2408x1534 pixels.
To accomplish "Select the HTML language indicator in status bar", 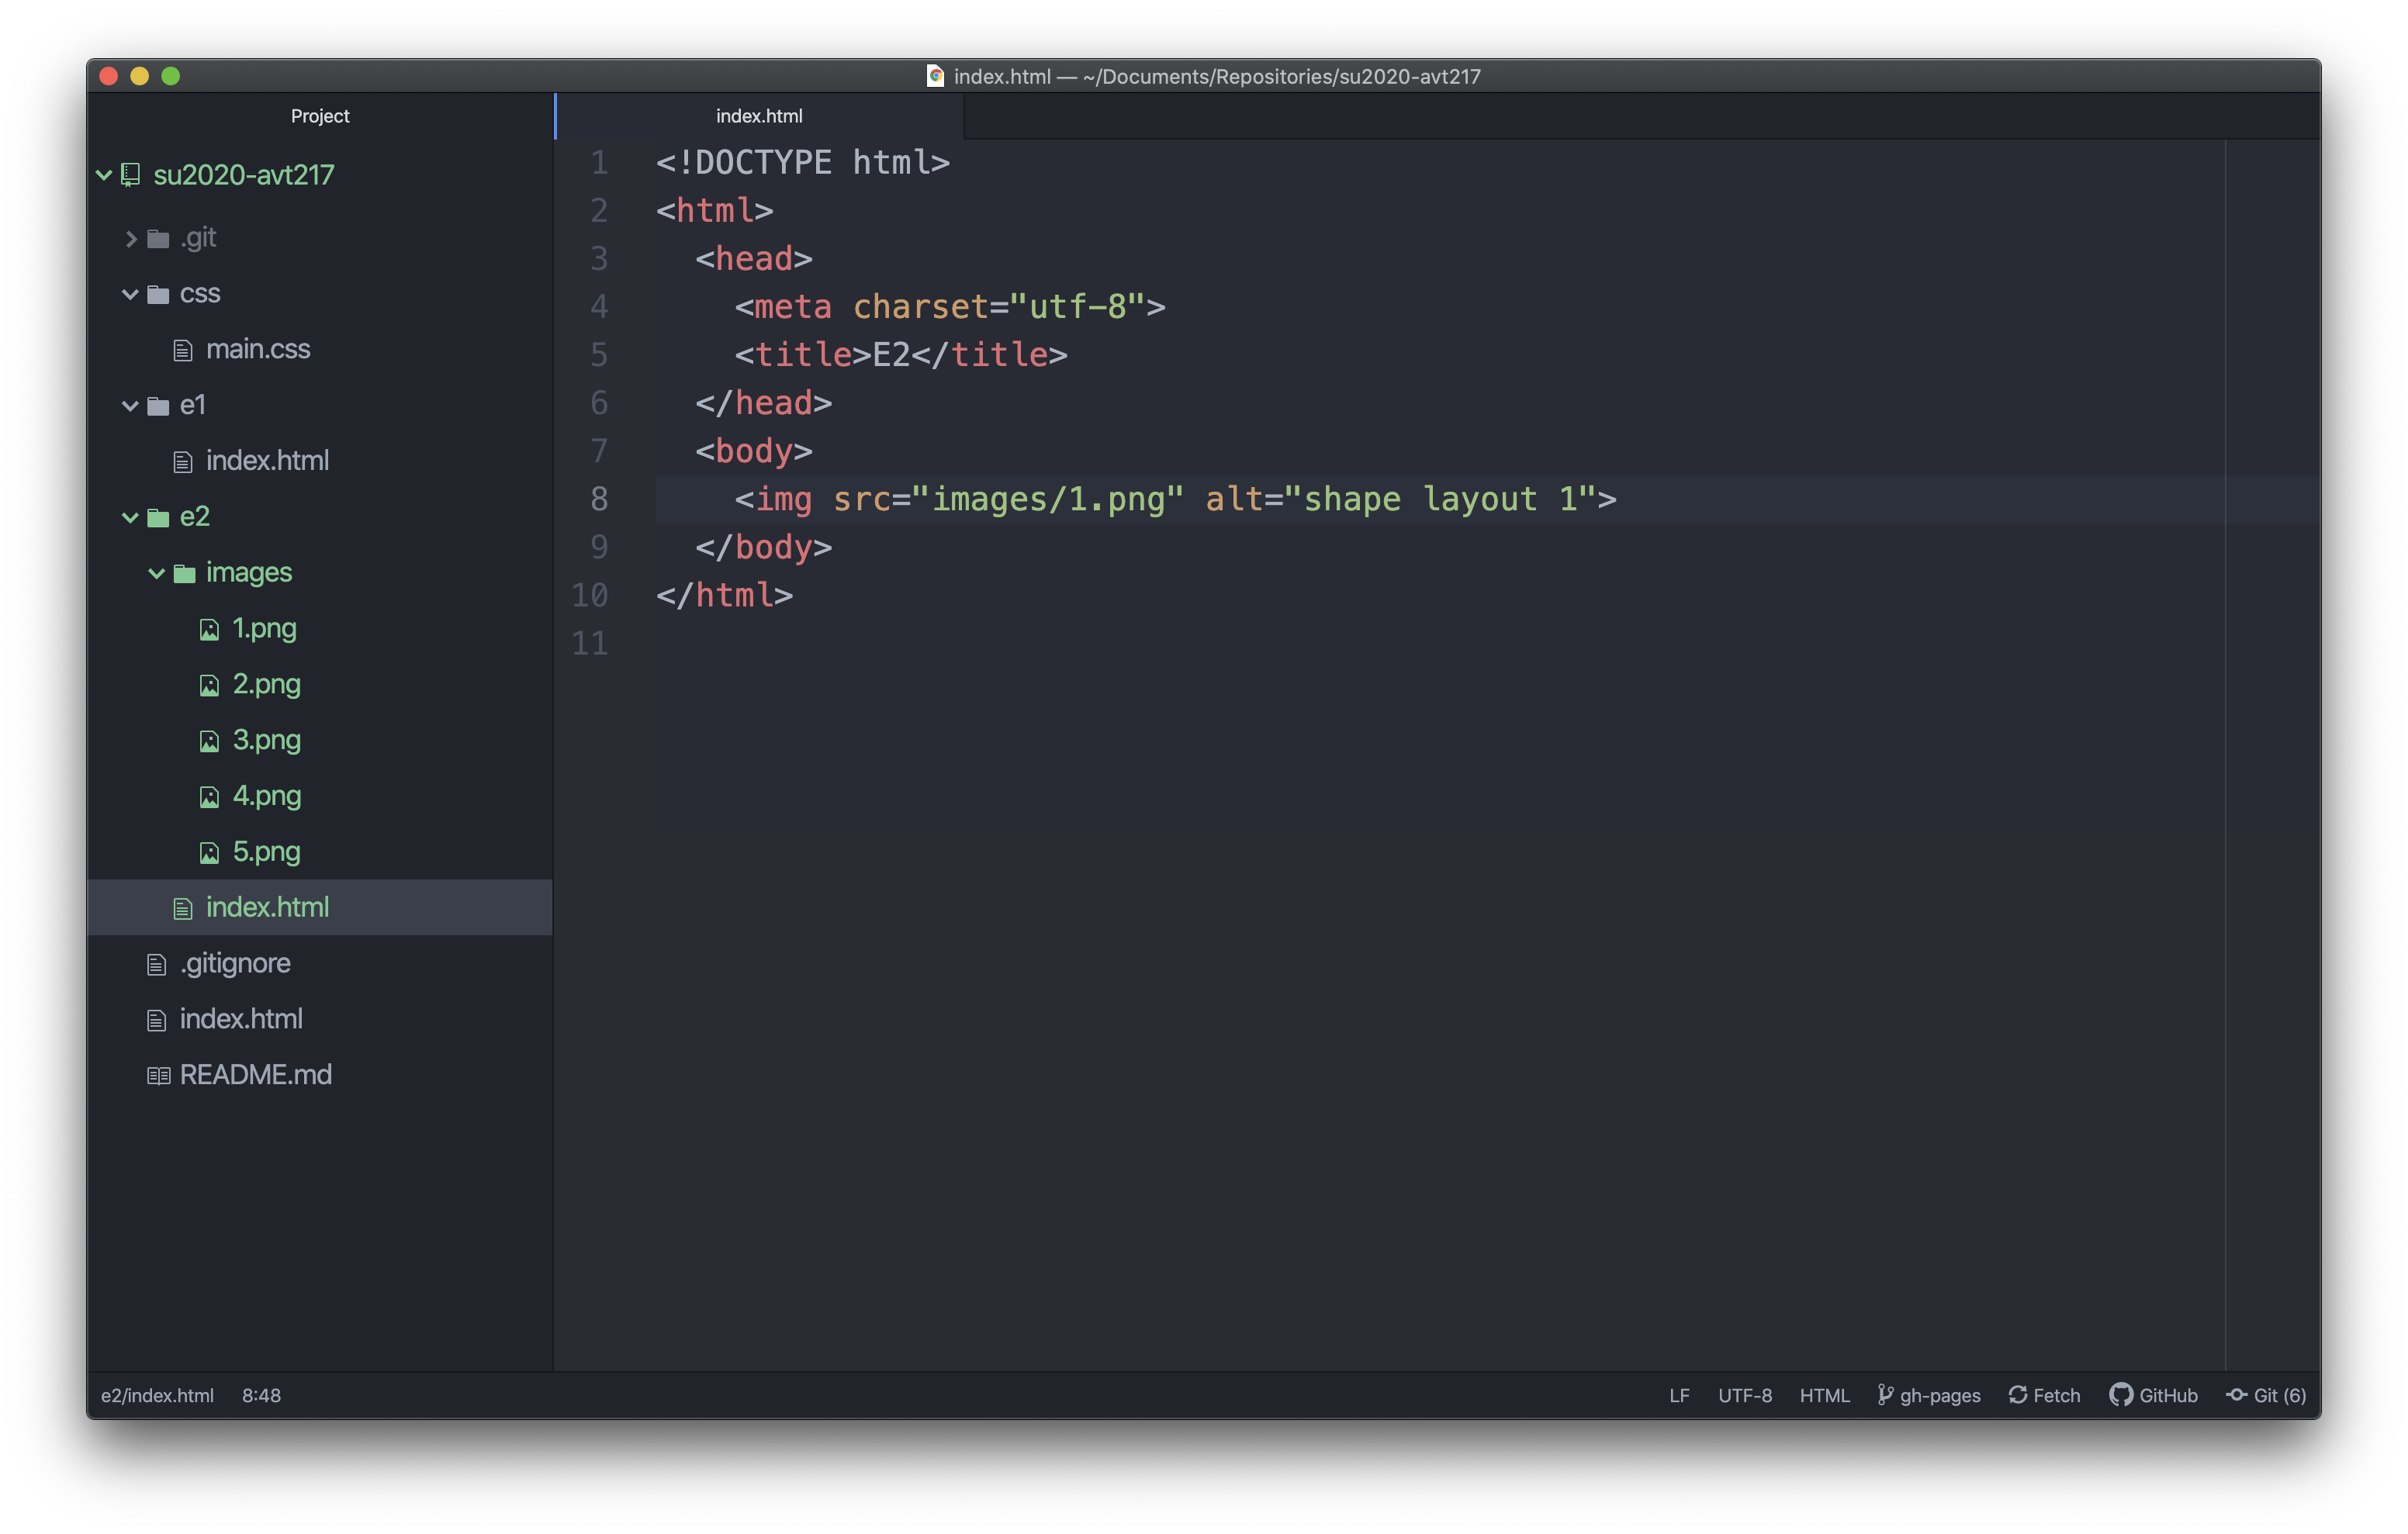I will click(x=1825, y=1395).
